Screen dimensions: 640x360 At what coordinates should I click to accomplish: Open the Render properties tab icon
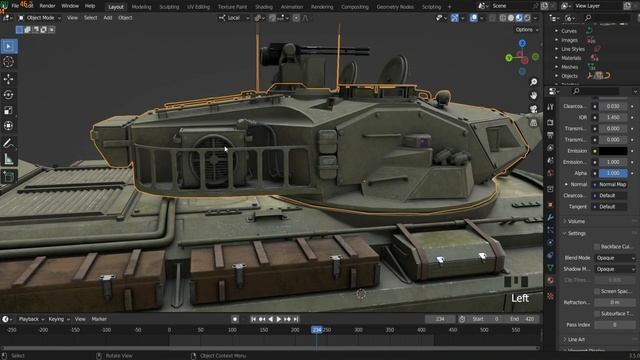[550, 122]
